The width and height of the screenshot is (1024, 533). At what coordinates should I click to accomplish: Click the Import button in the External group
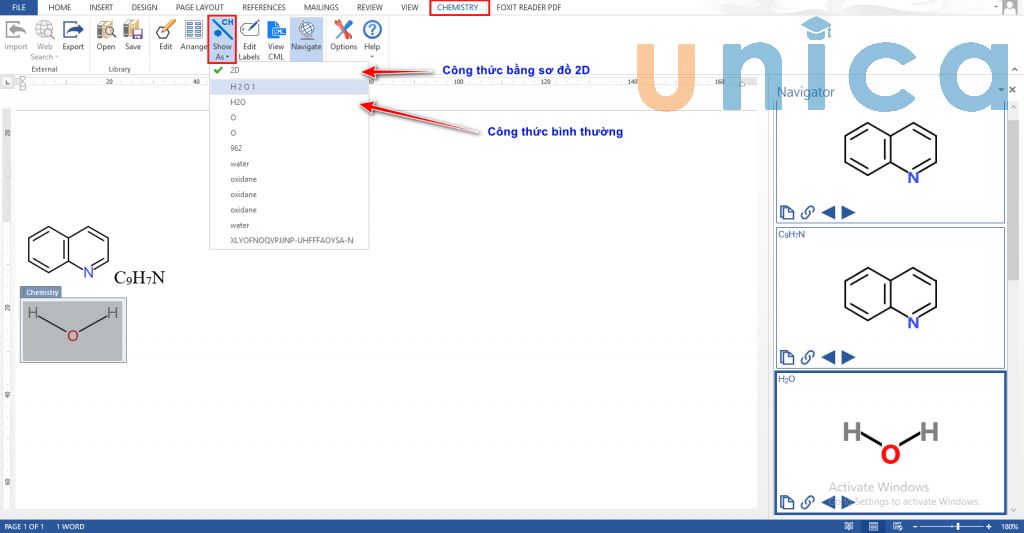pos(16,35)
